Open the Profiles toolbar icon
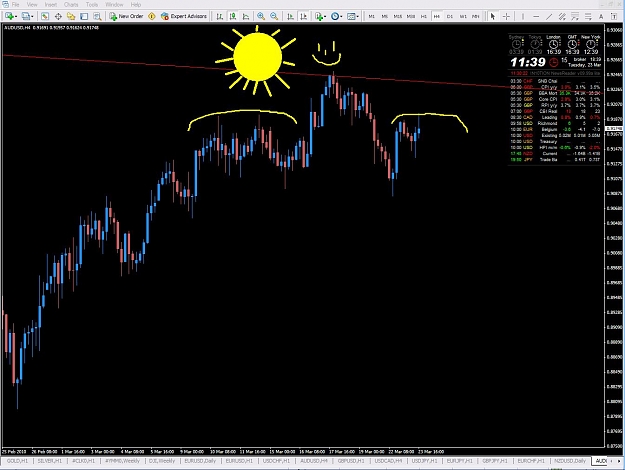The width and height of the screenshot is (625, 470). tap(26, 16)
